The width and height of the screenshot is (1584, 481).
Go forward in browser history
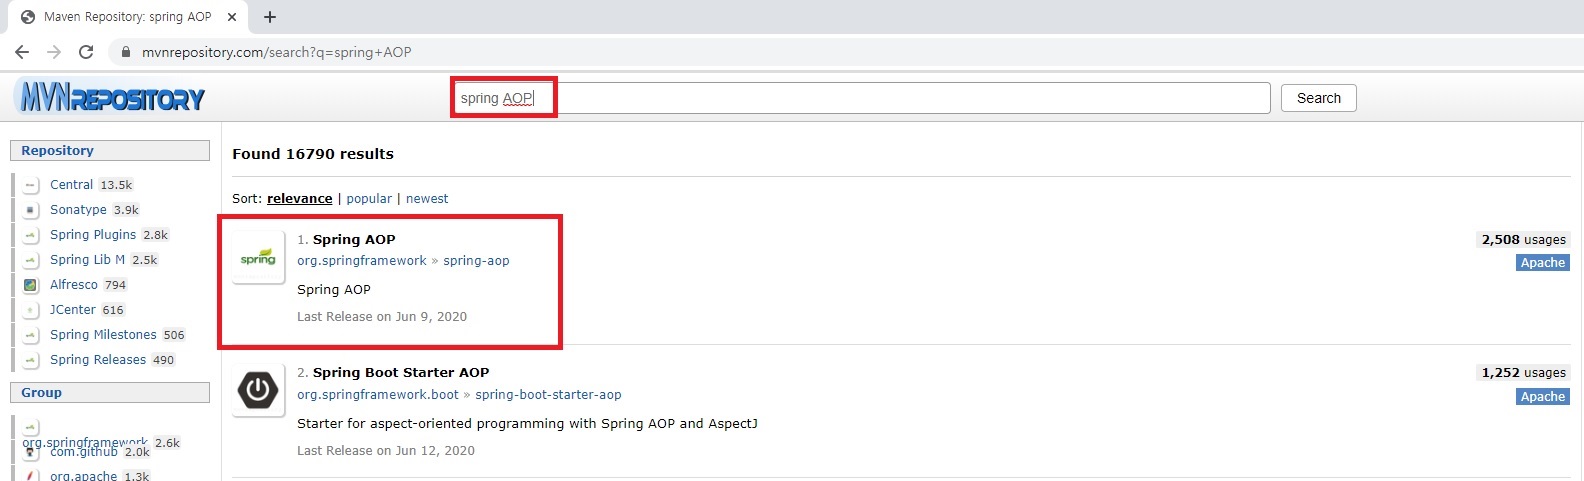54,52
